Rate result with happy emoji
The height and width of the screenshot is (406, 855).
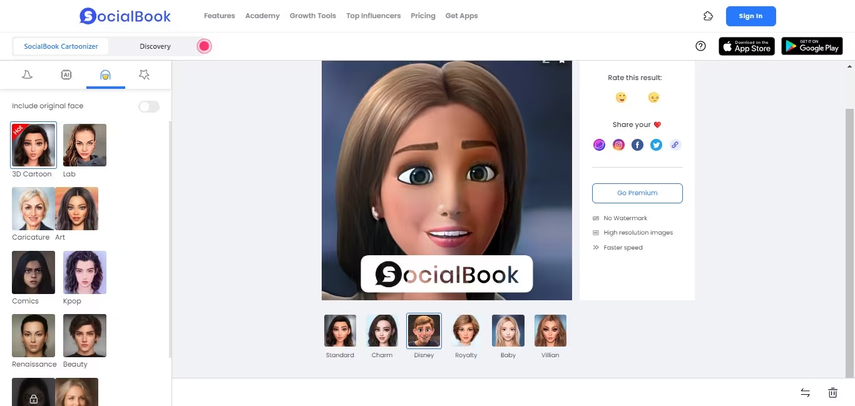point(621,98)
